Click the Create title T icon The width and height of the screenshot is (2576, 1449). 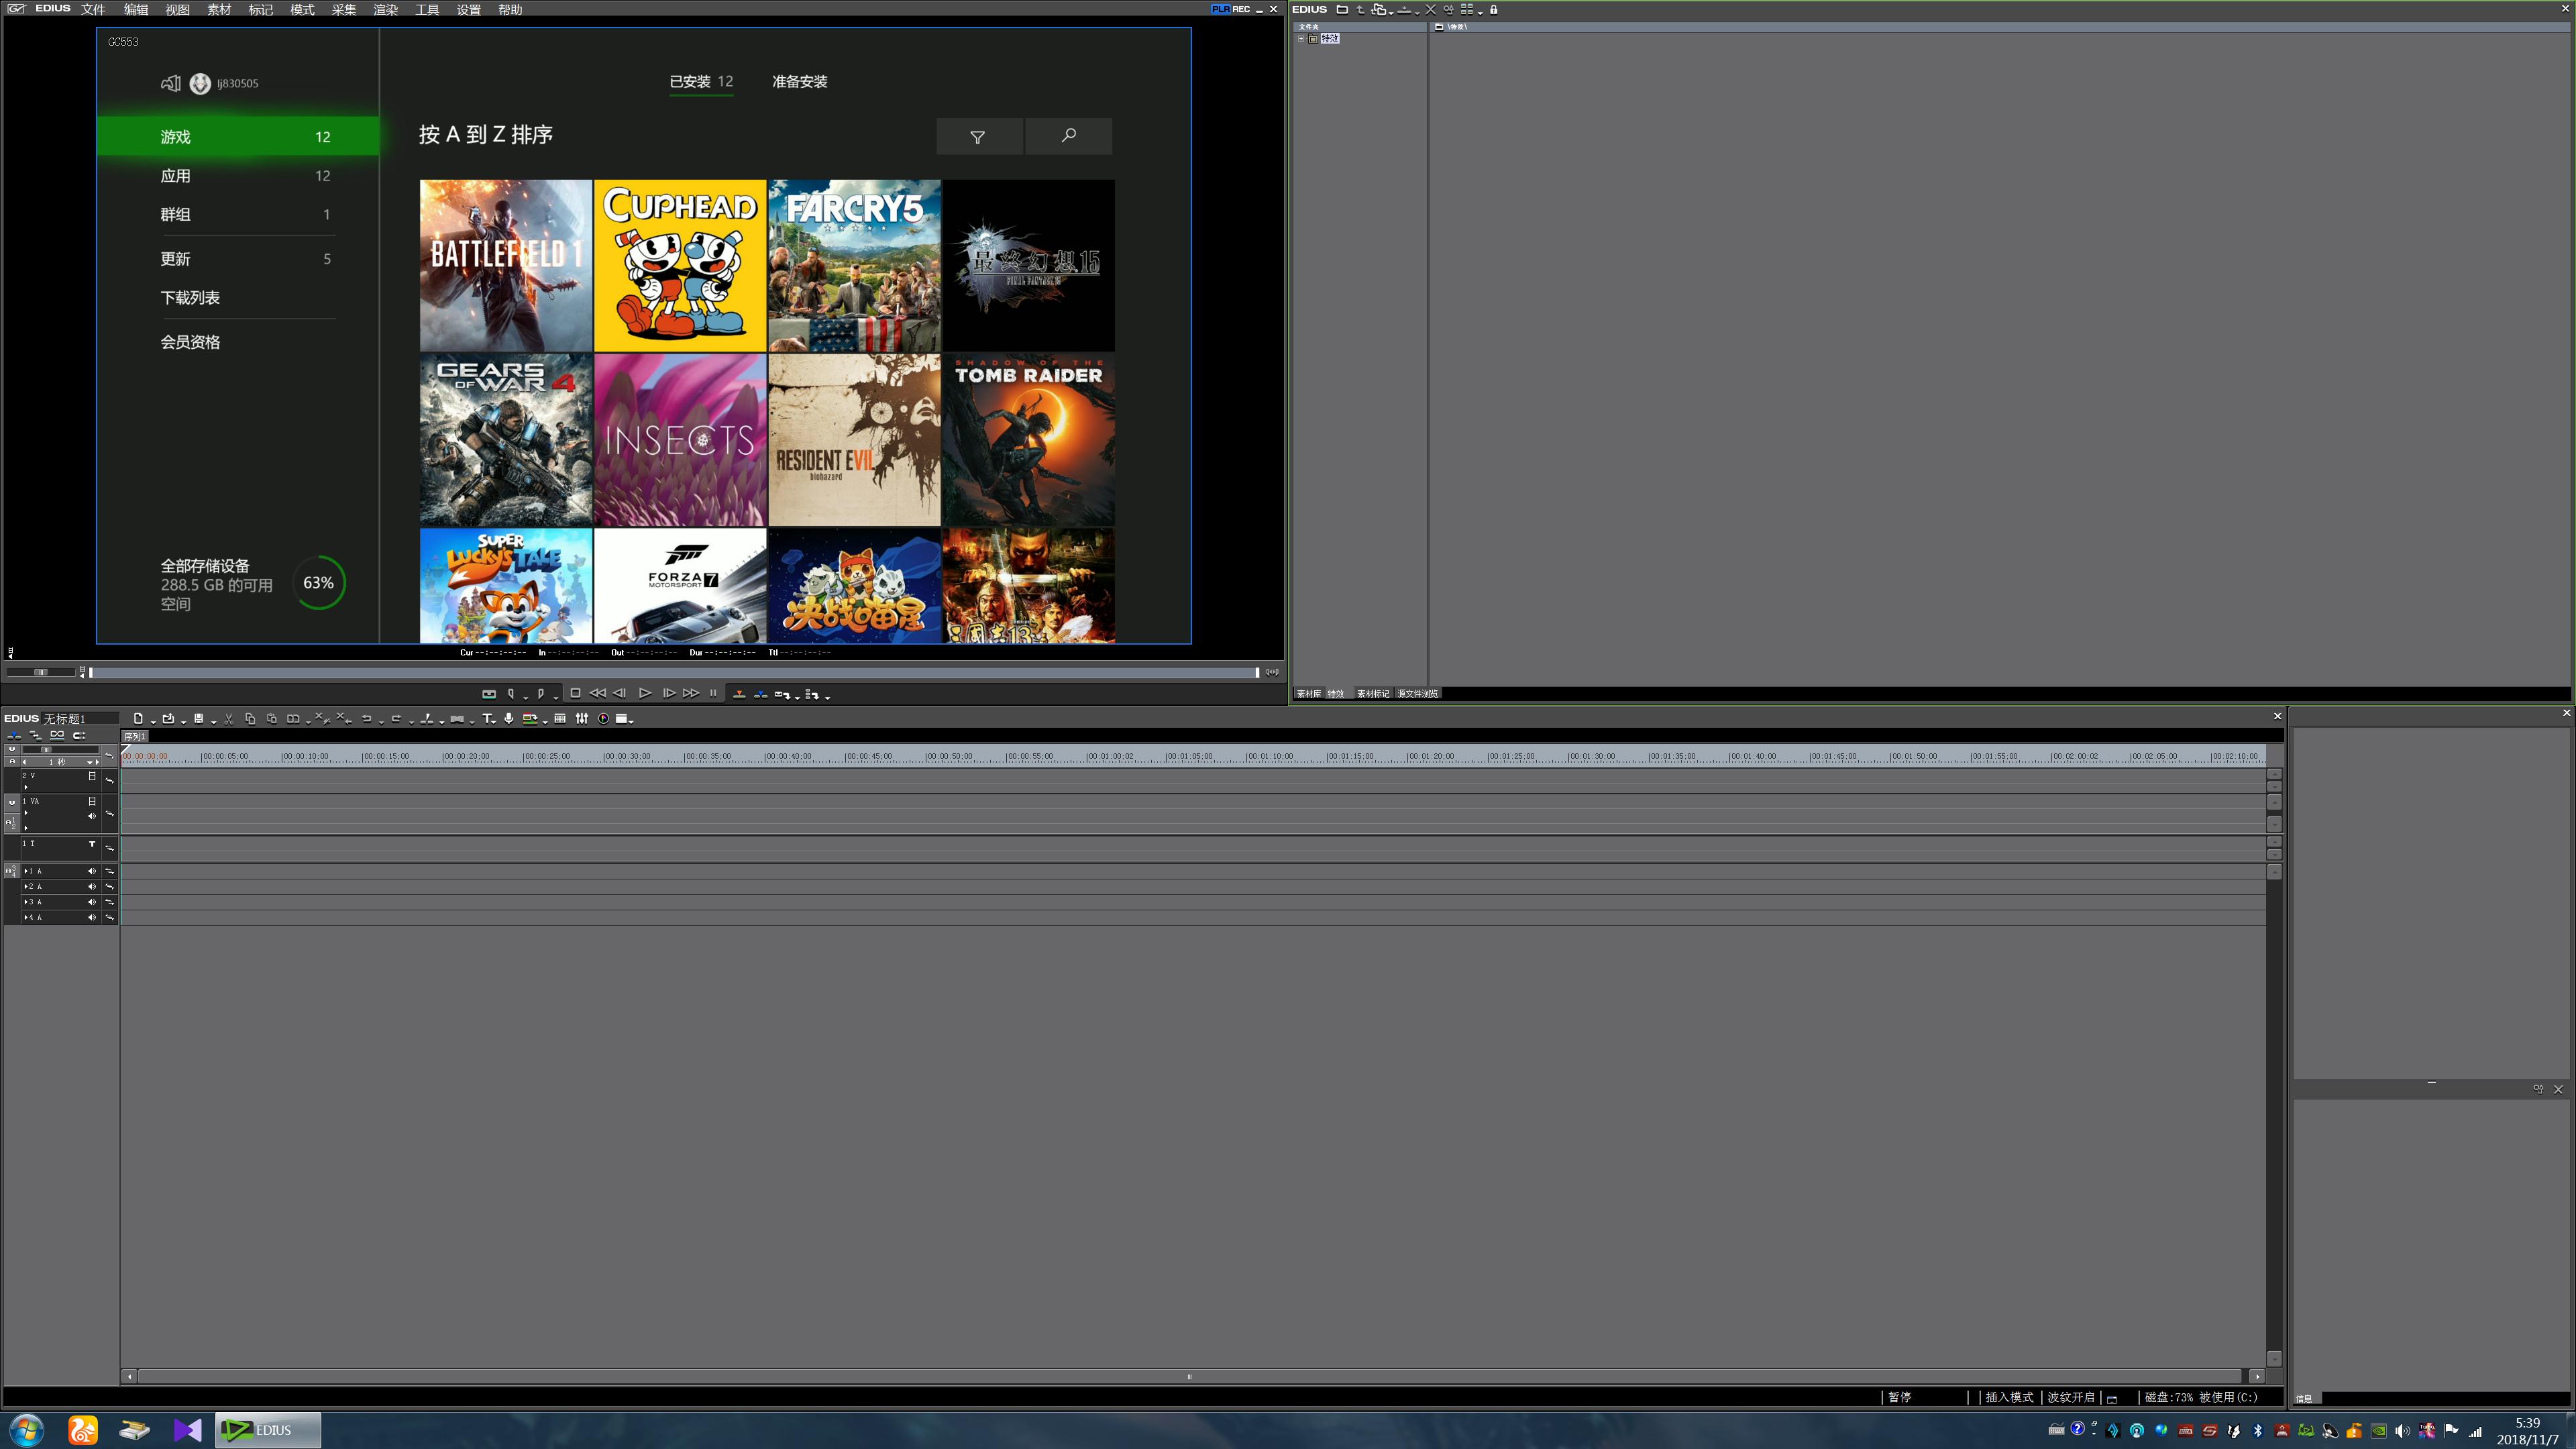click(x=487, y=718)
